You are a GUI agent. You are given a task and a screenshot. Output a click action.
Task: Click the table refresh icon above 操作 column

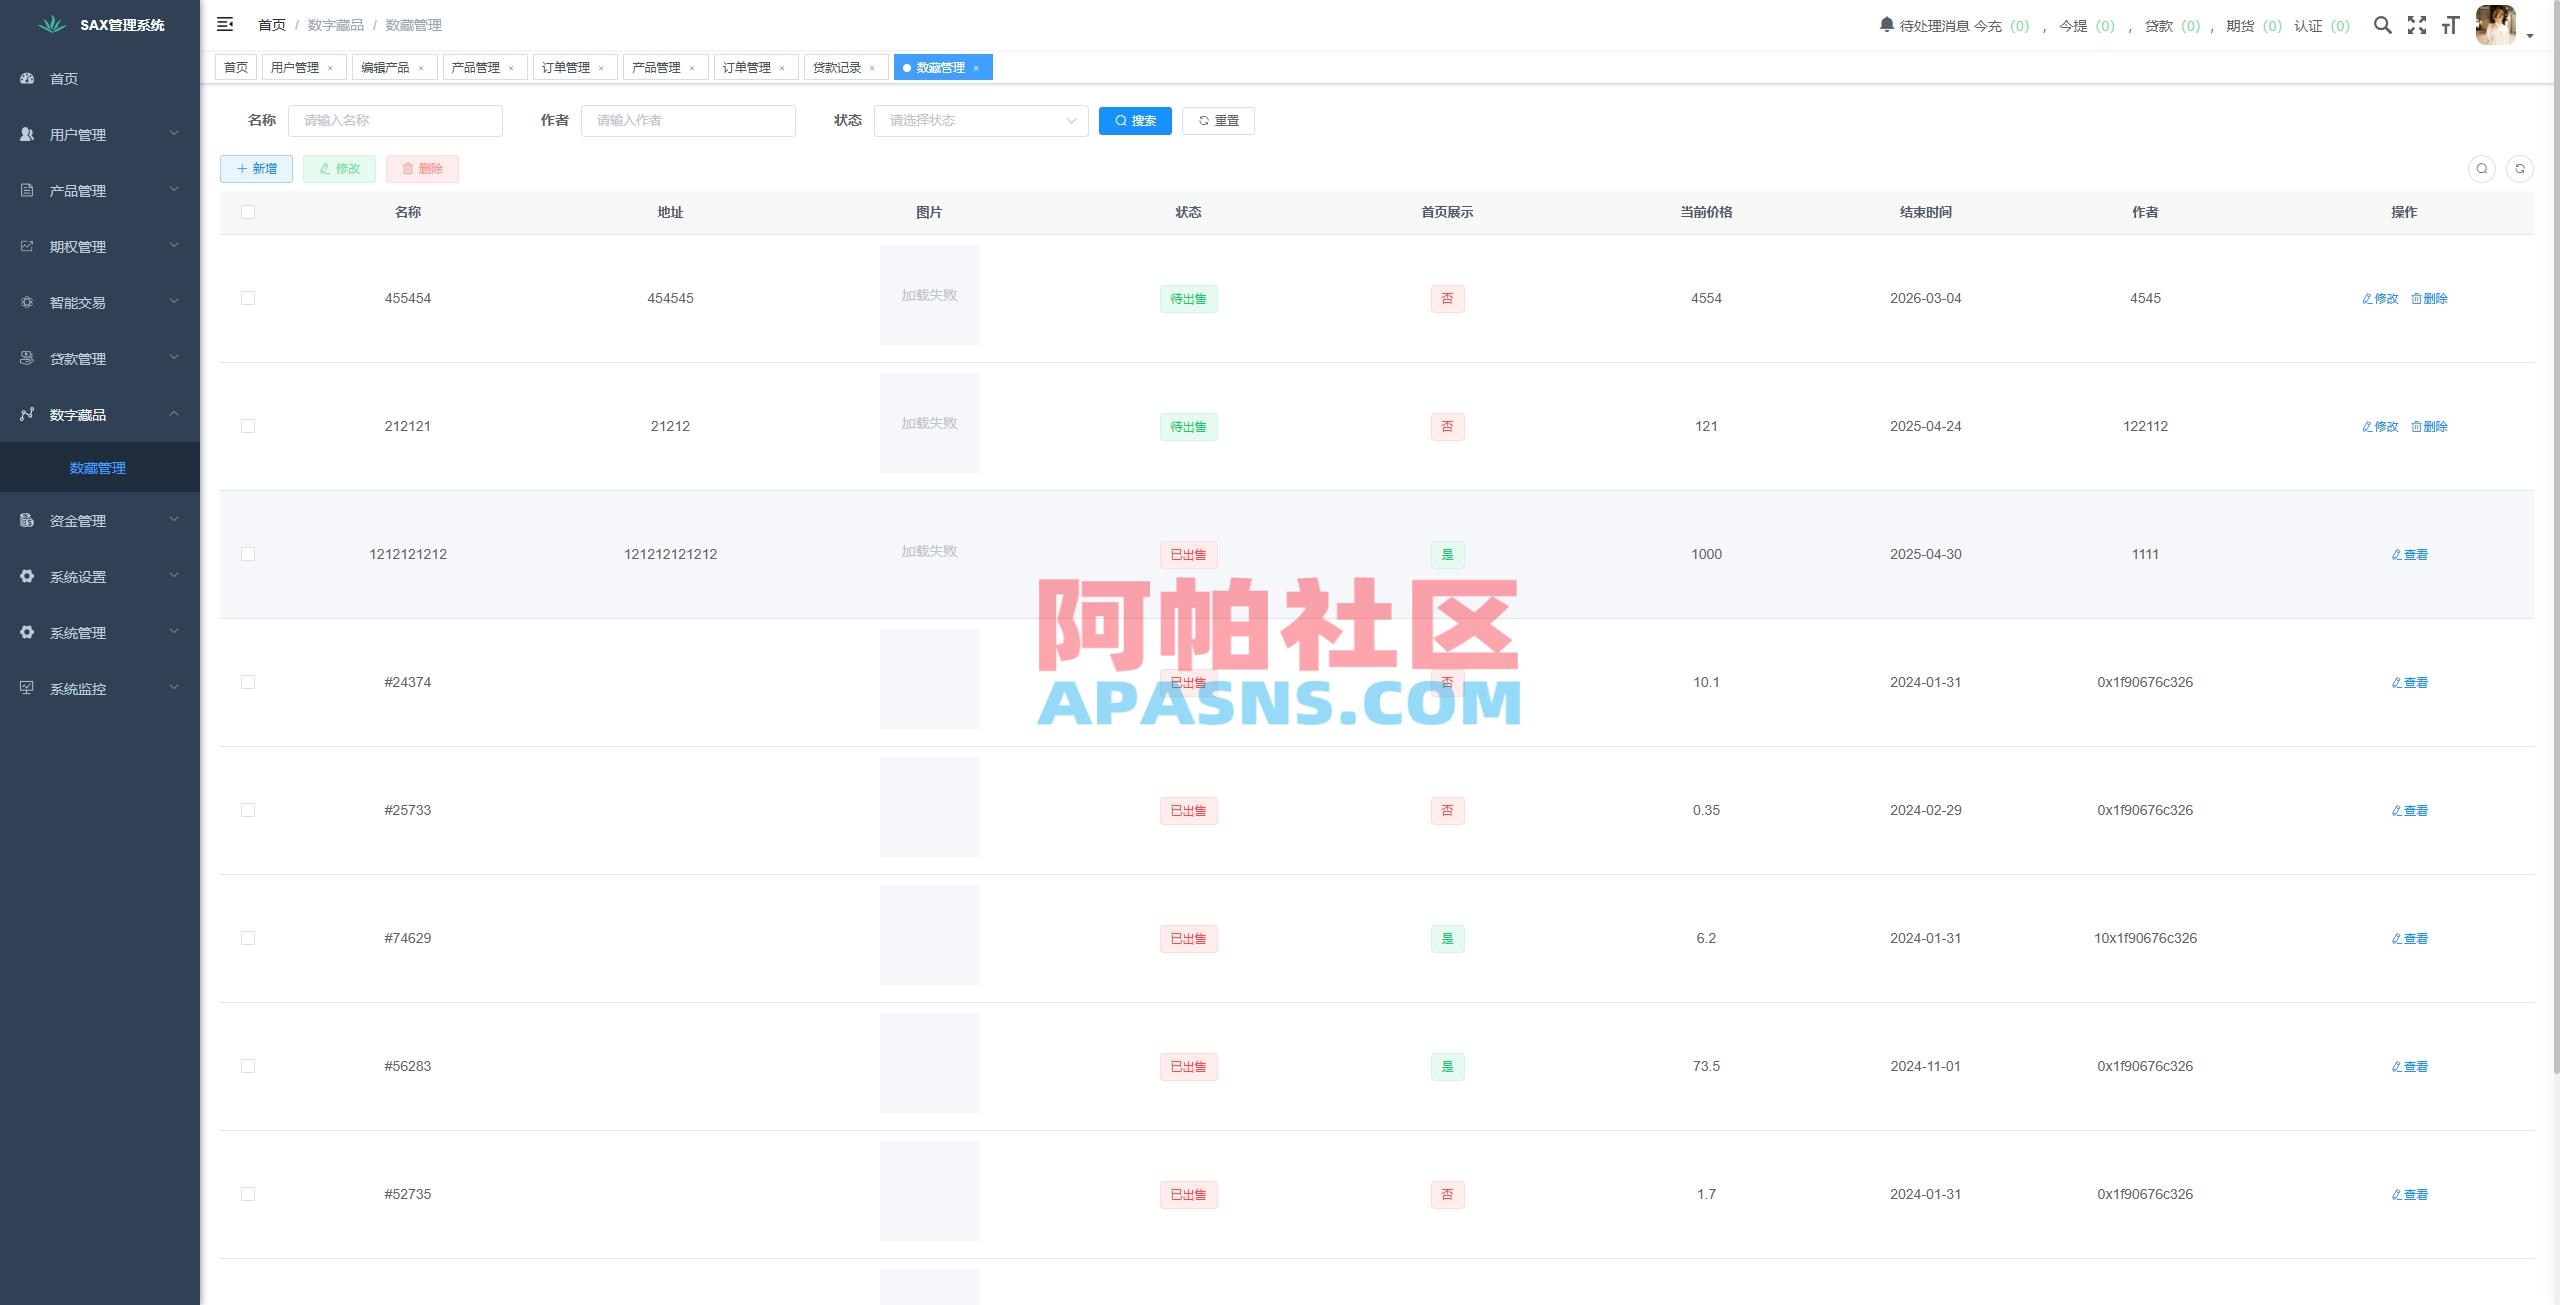2521,168
